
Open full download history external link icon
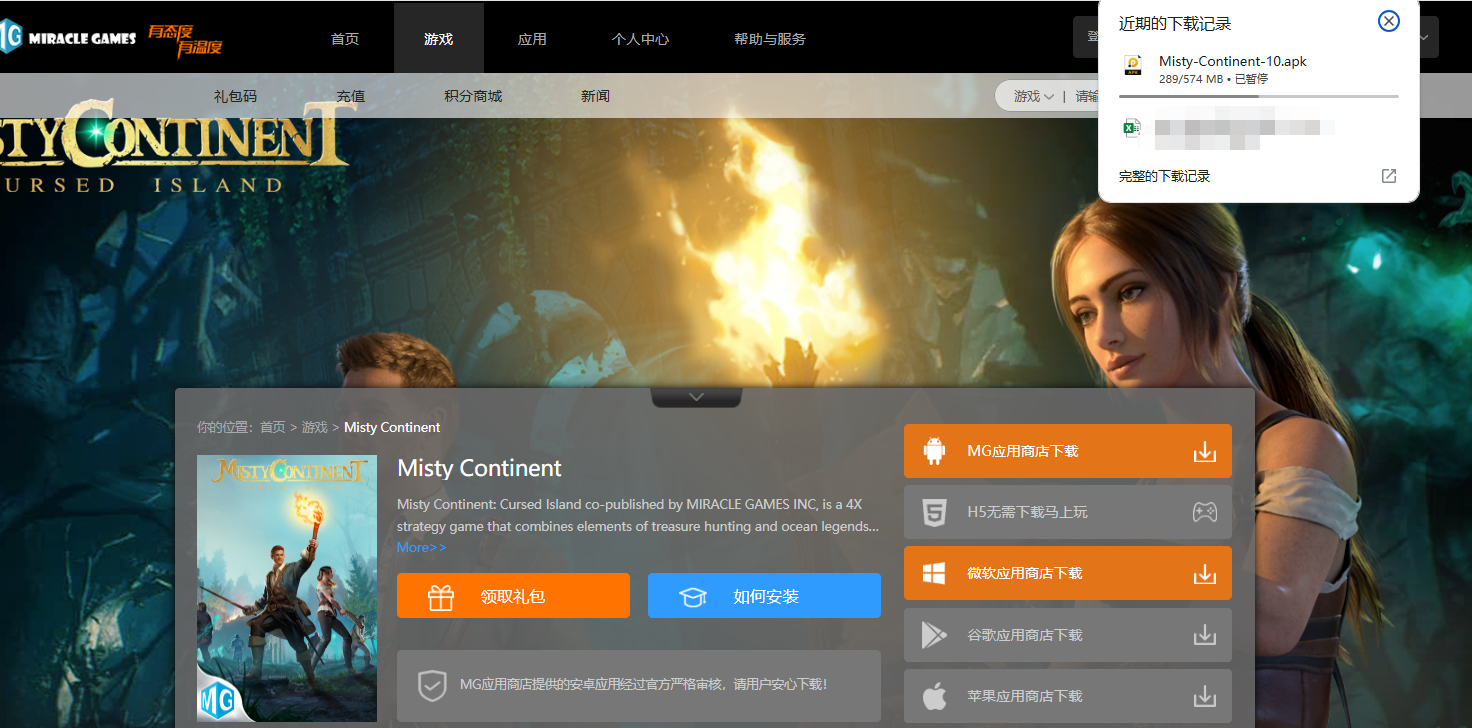pos(1388,176)
